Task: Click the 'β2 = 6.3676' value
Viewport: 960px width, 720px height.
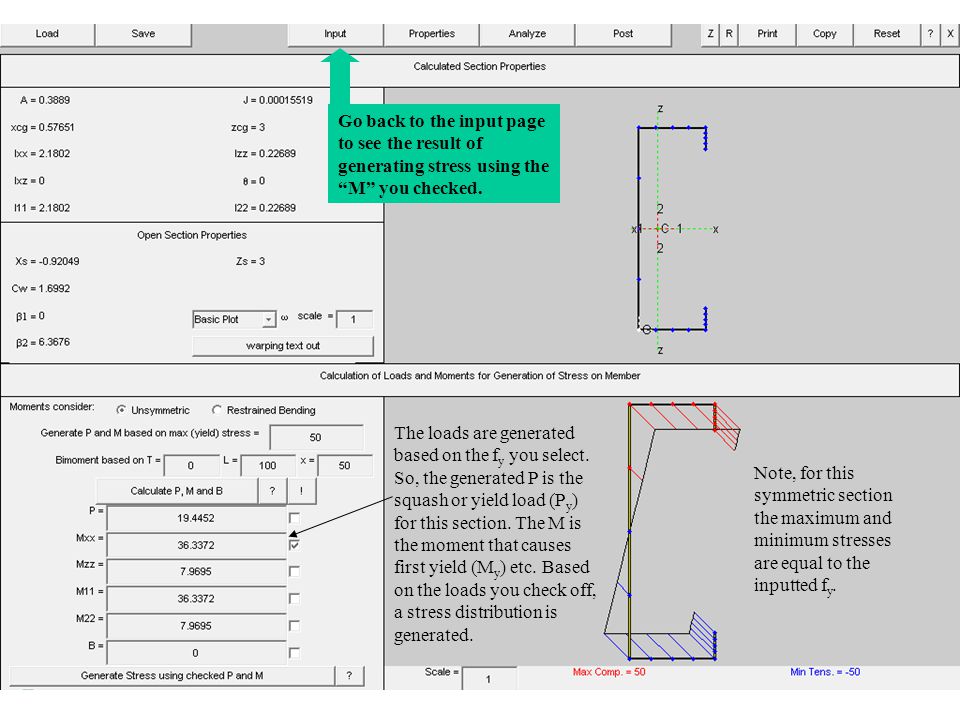Action: [x=43, y=342]
